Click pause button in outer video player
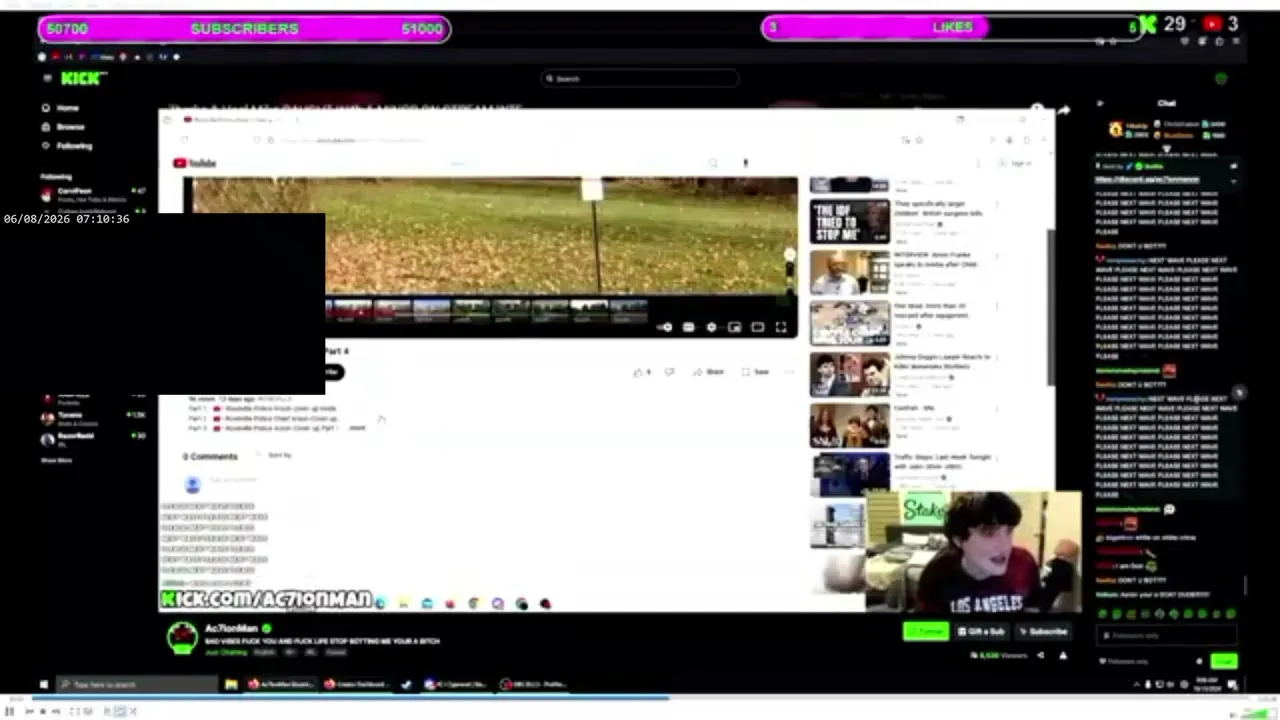Screen dimensions: 1280x720 [x=10, y=711]
